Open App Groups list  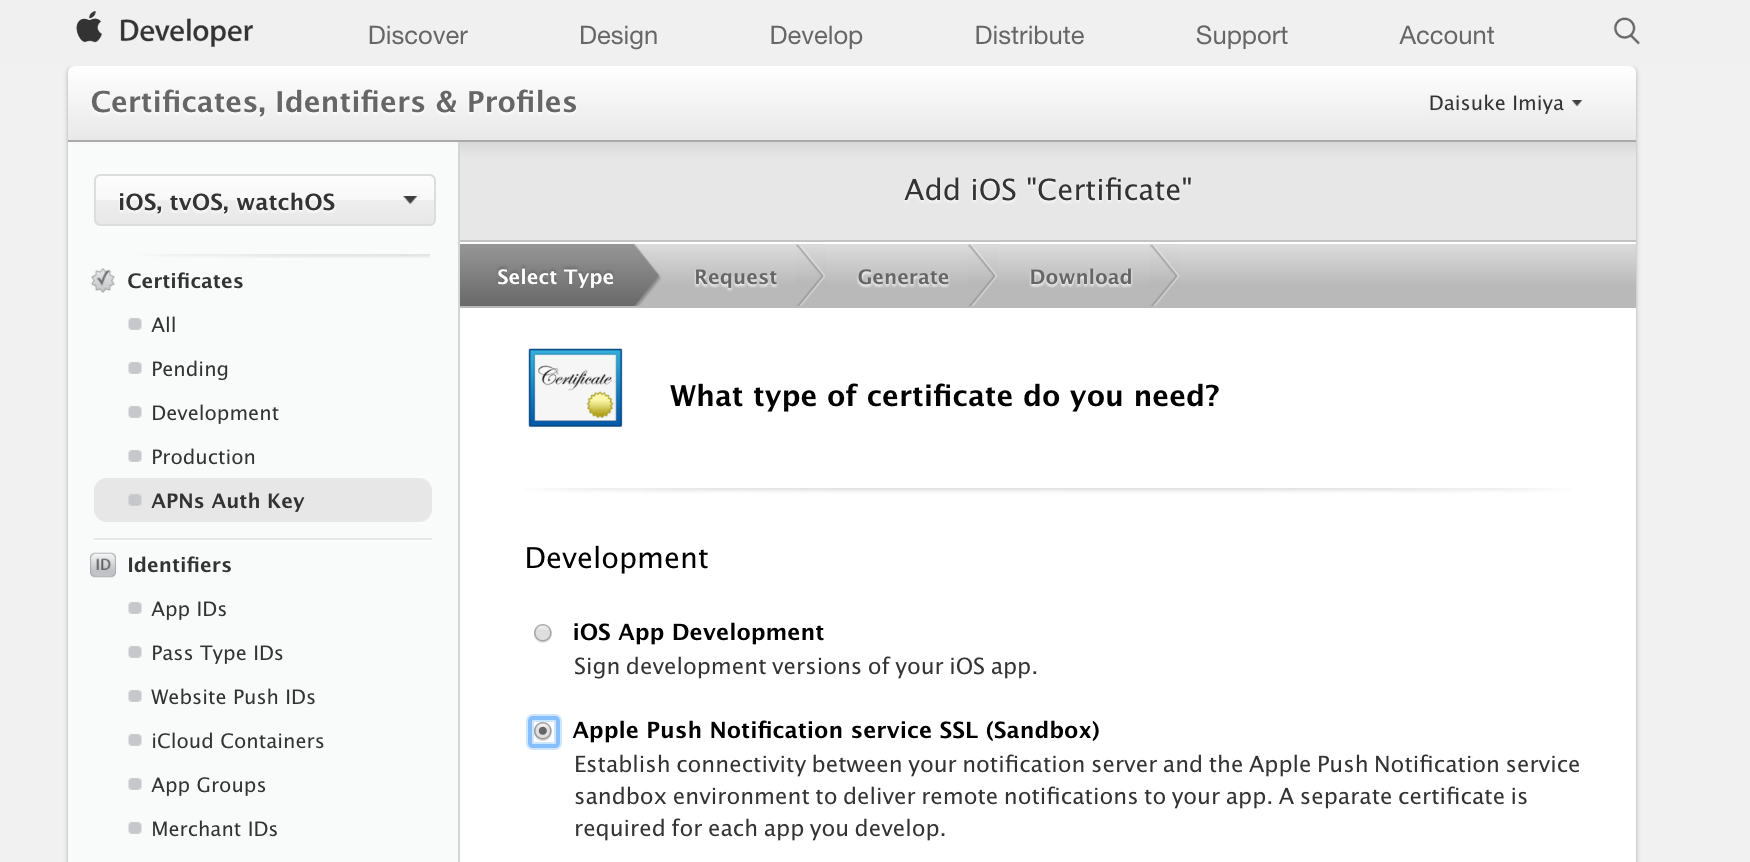[x=209, y=785]
